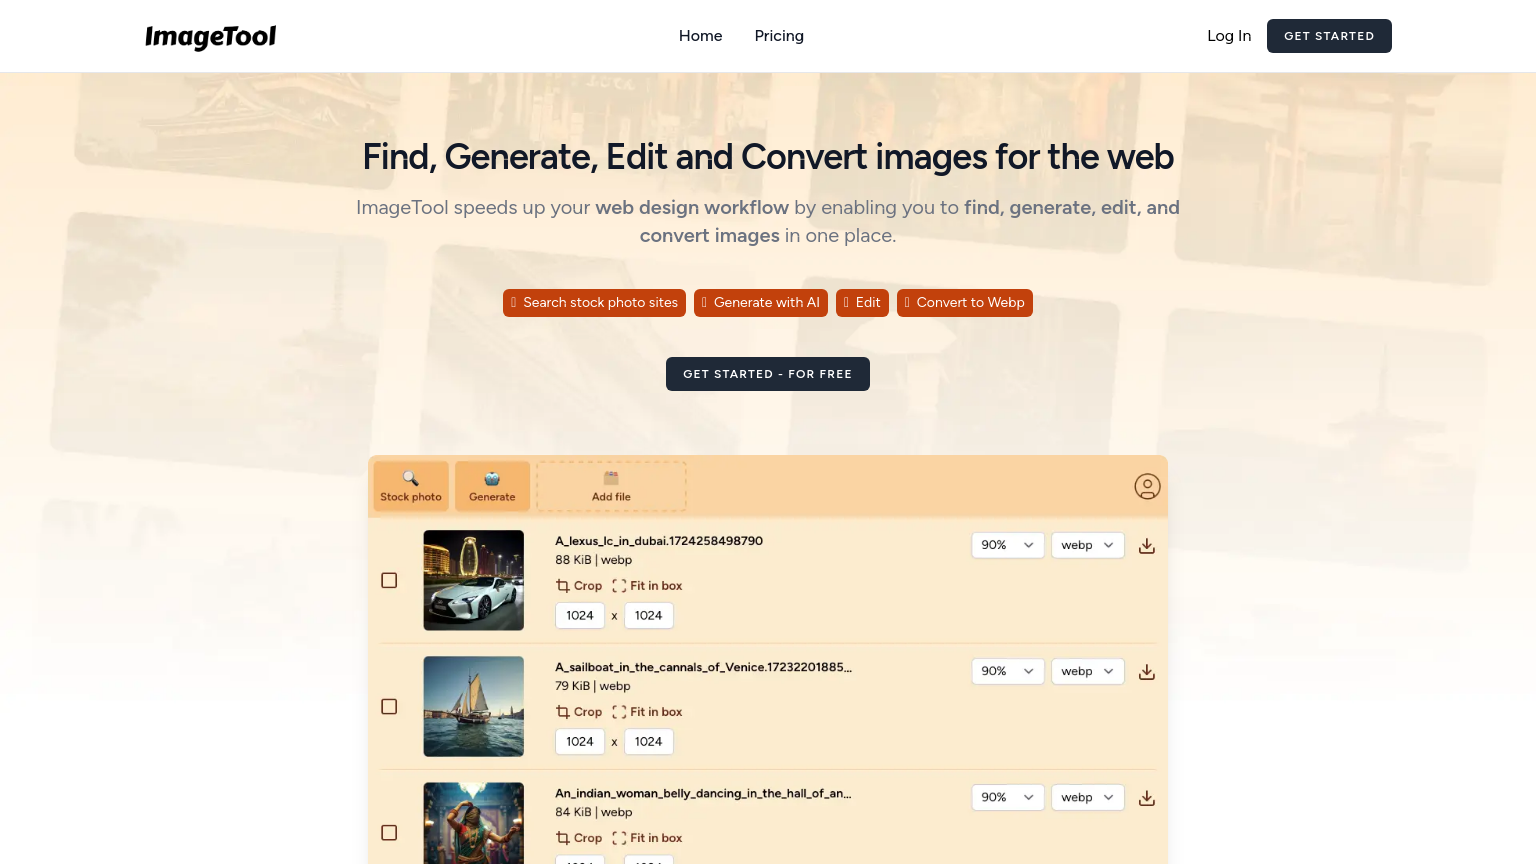1536x864 pixels.
Task: Download the Lexus in Dubai image
Action: point(1147,546)
